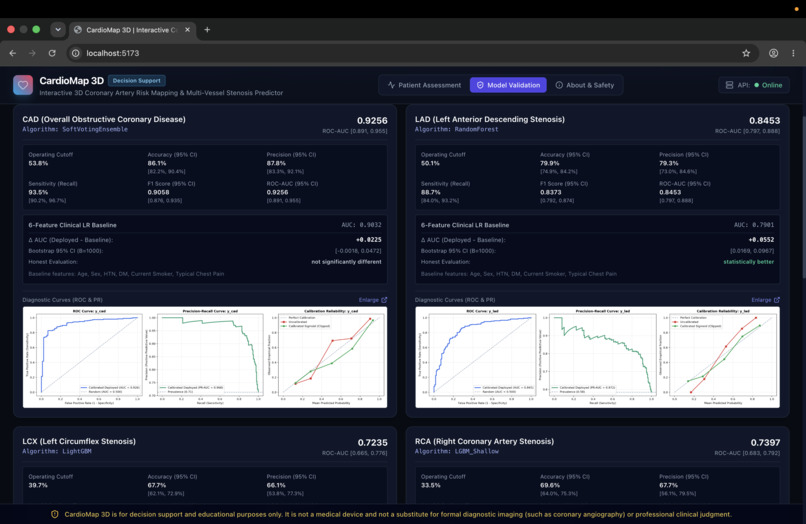Open the Patient Assessment tab
806x524 pixels.
[425, 85]
